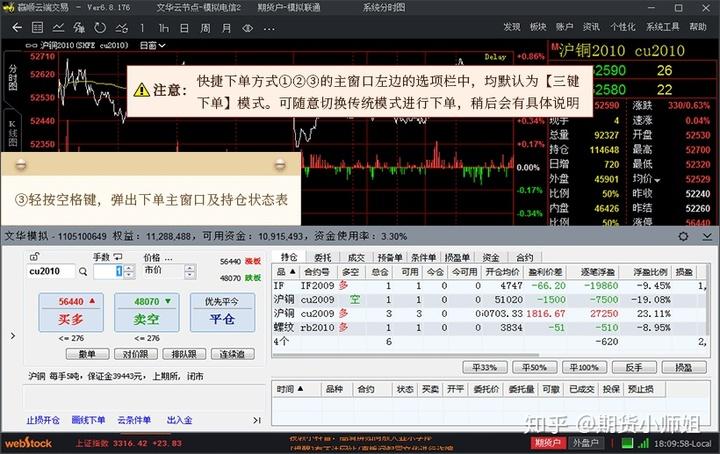Click the circular refresh icon
The width and height of the screenshot is (720, 454).
(x=100, y=28)
